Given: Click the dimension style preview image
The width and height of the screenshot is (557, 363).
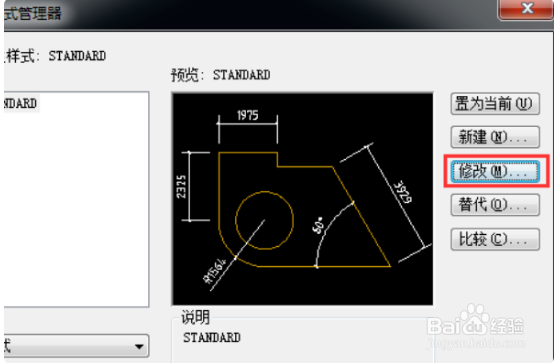Looking at the screenshot, I should point(302,199).
